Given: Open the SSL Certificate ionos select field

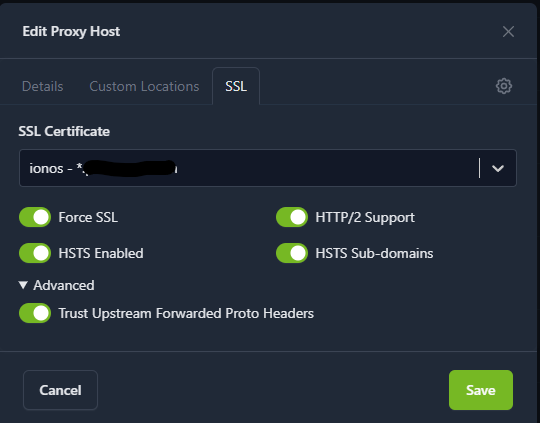Looking at the screenshot, I should click(x=268, y=168).
